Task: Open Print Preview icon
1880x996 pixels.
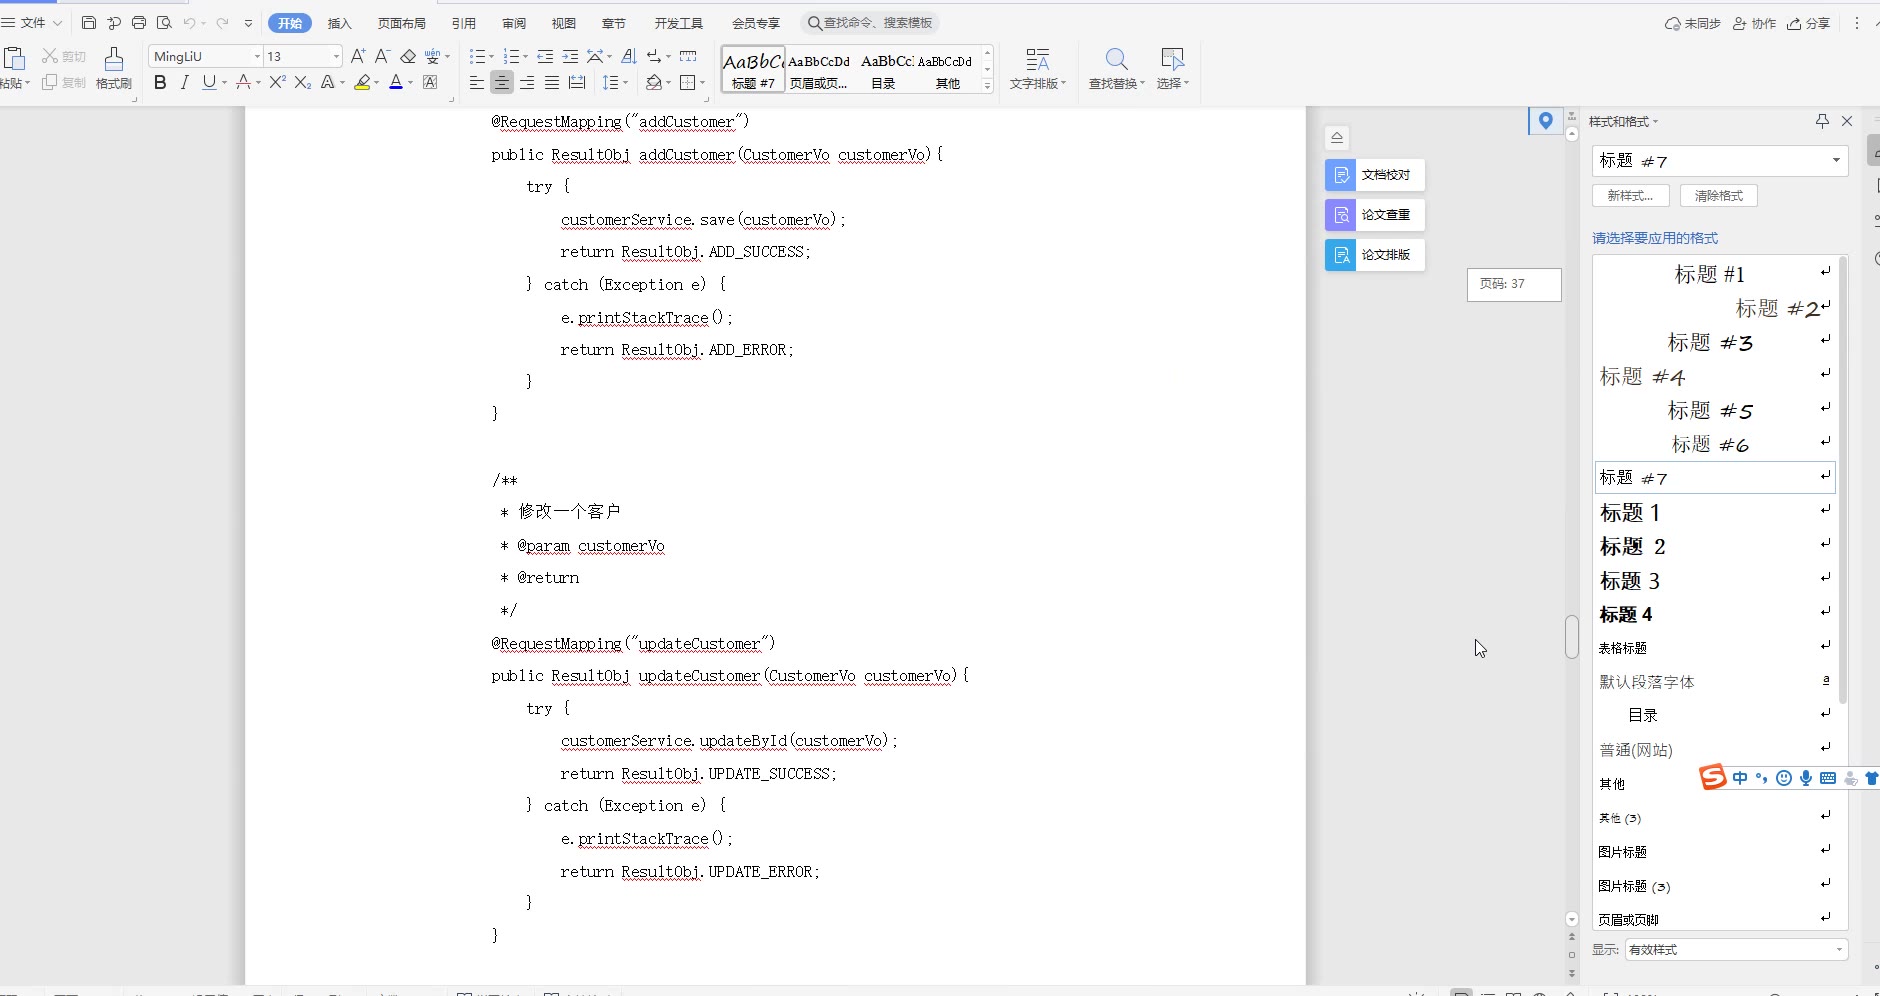Action: click(164, 23)
